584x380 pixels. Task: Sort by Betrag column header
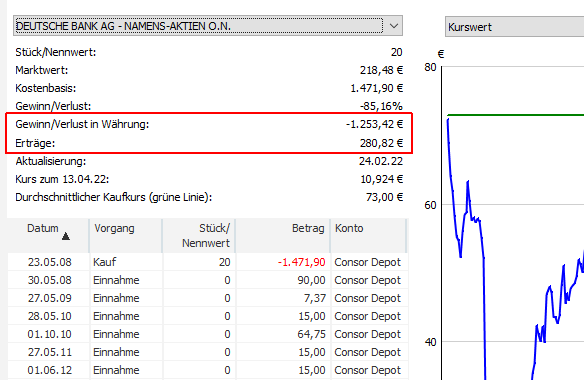(283, 235)
